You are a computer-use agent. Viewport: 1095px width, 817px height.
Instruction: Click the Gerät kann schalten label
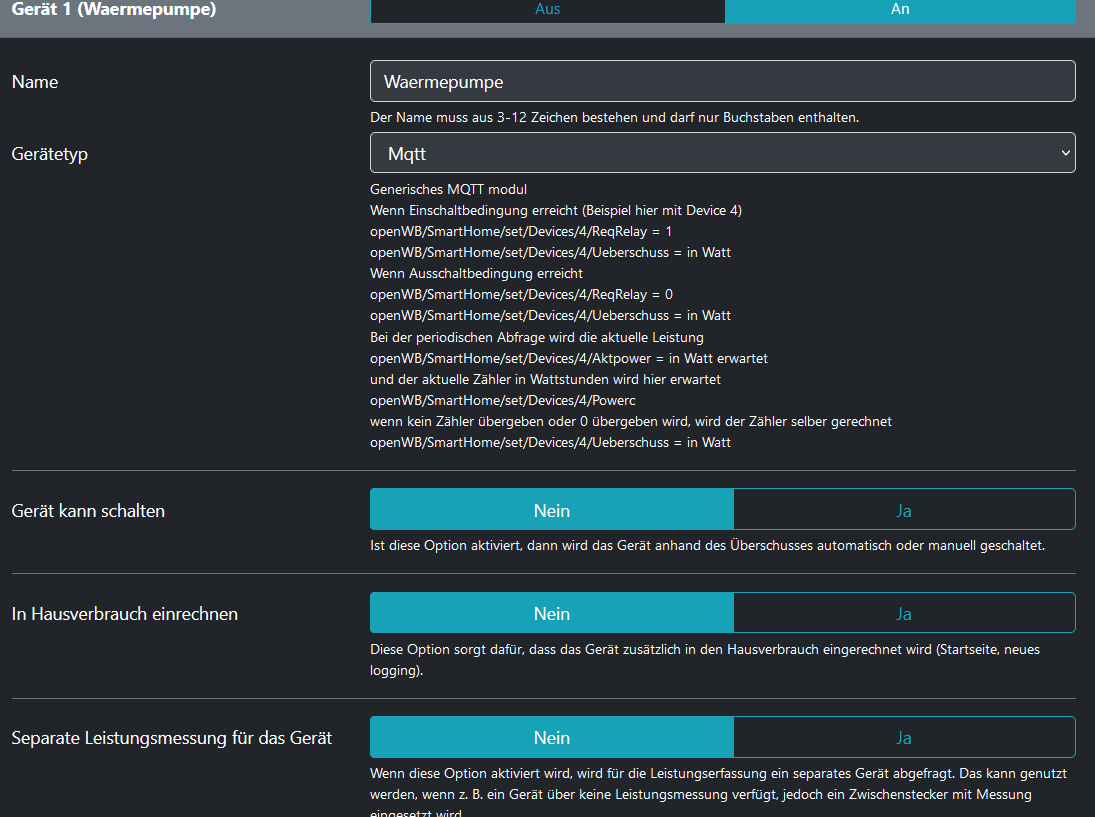(x=88, y=511)
